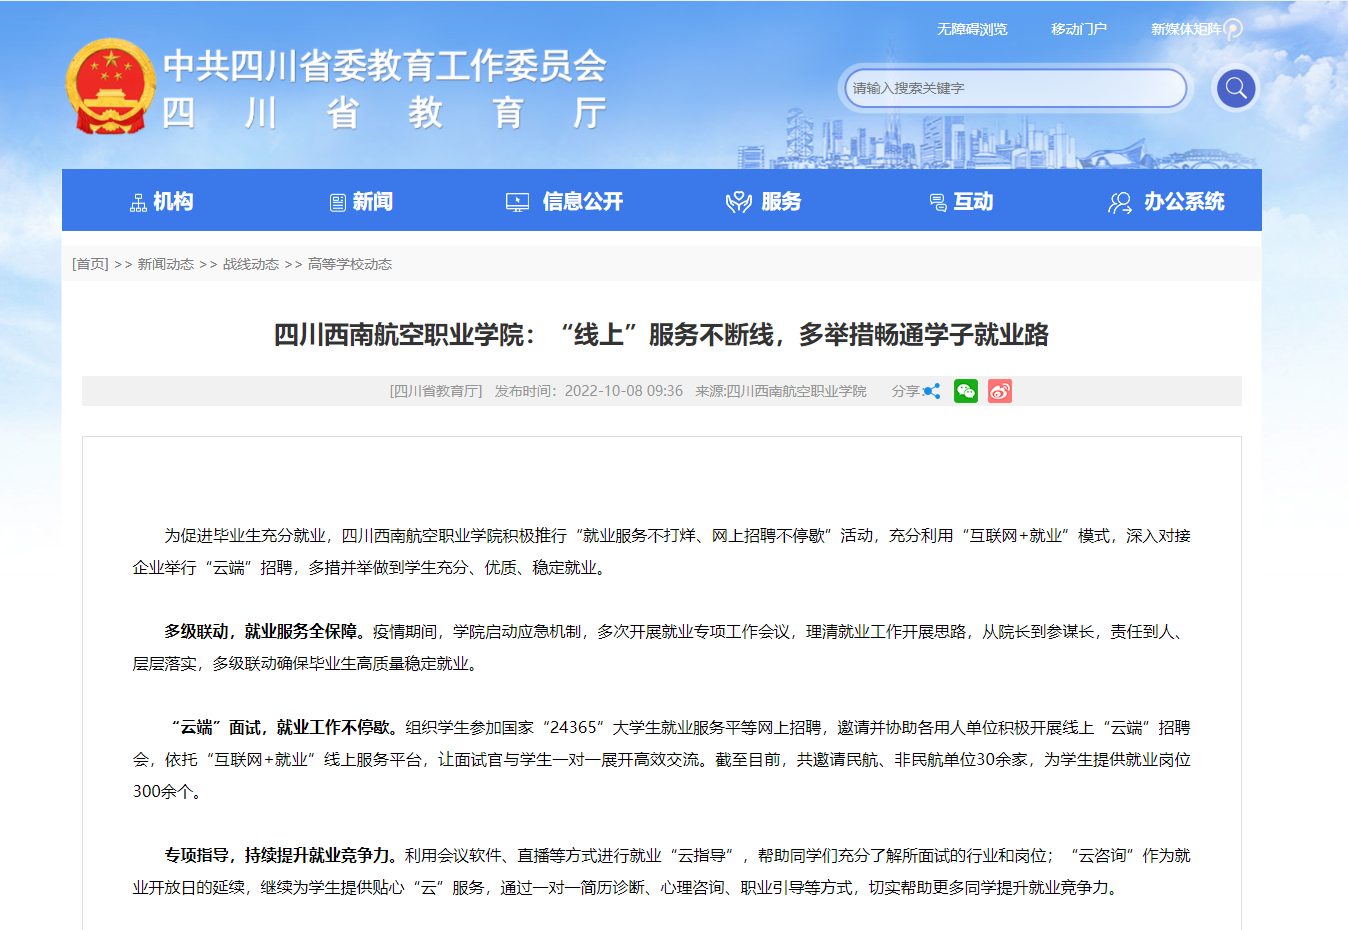Viewport: 1348px width, 930px height.
Task: Click the 来源:四川西南航空职业学院 text
Action: click(781, 391)
